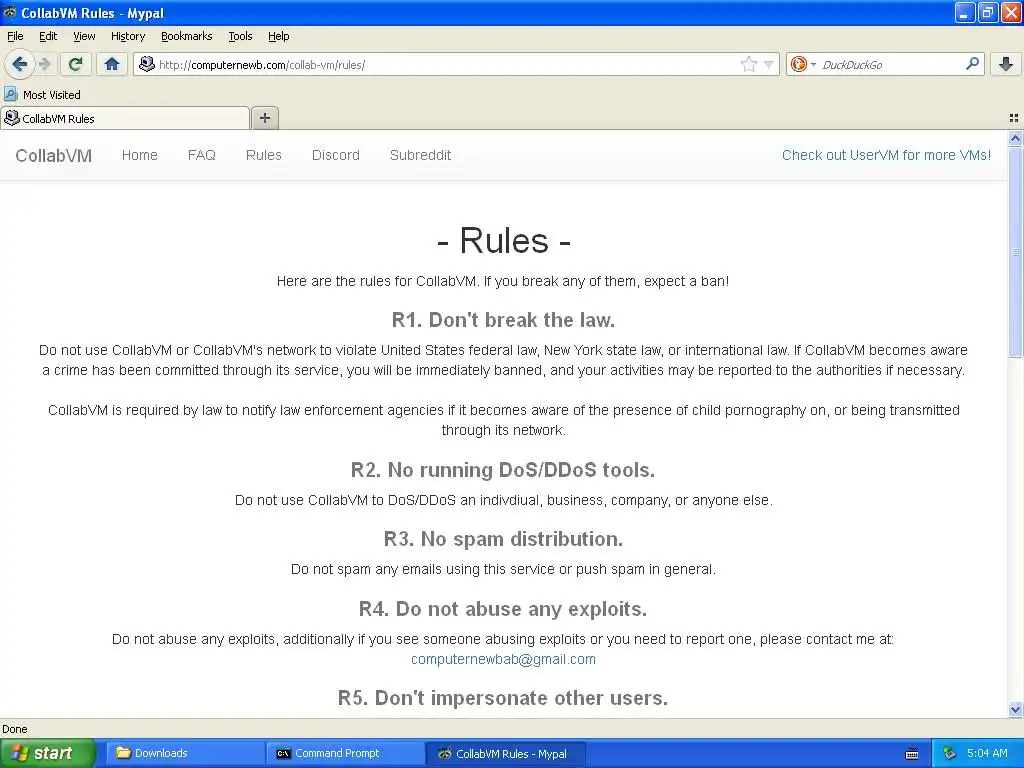Open the Windows Start button
The width and height of the screenshot is (1024, 768).
pyautogui.click(x=47, y=753)
